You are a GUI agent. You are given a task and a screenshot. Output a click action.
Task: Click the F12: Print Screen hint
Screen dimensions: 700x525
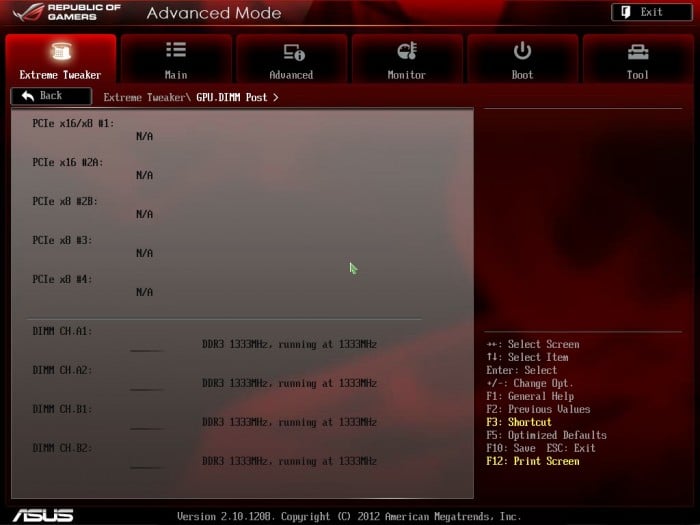pyautogui.click(x=533, y=461)
